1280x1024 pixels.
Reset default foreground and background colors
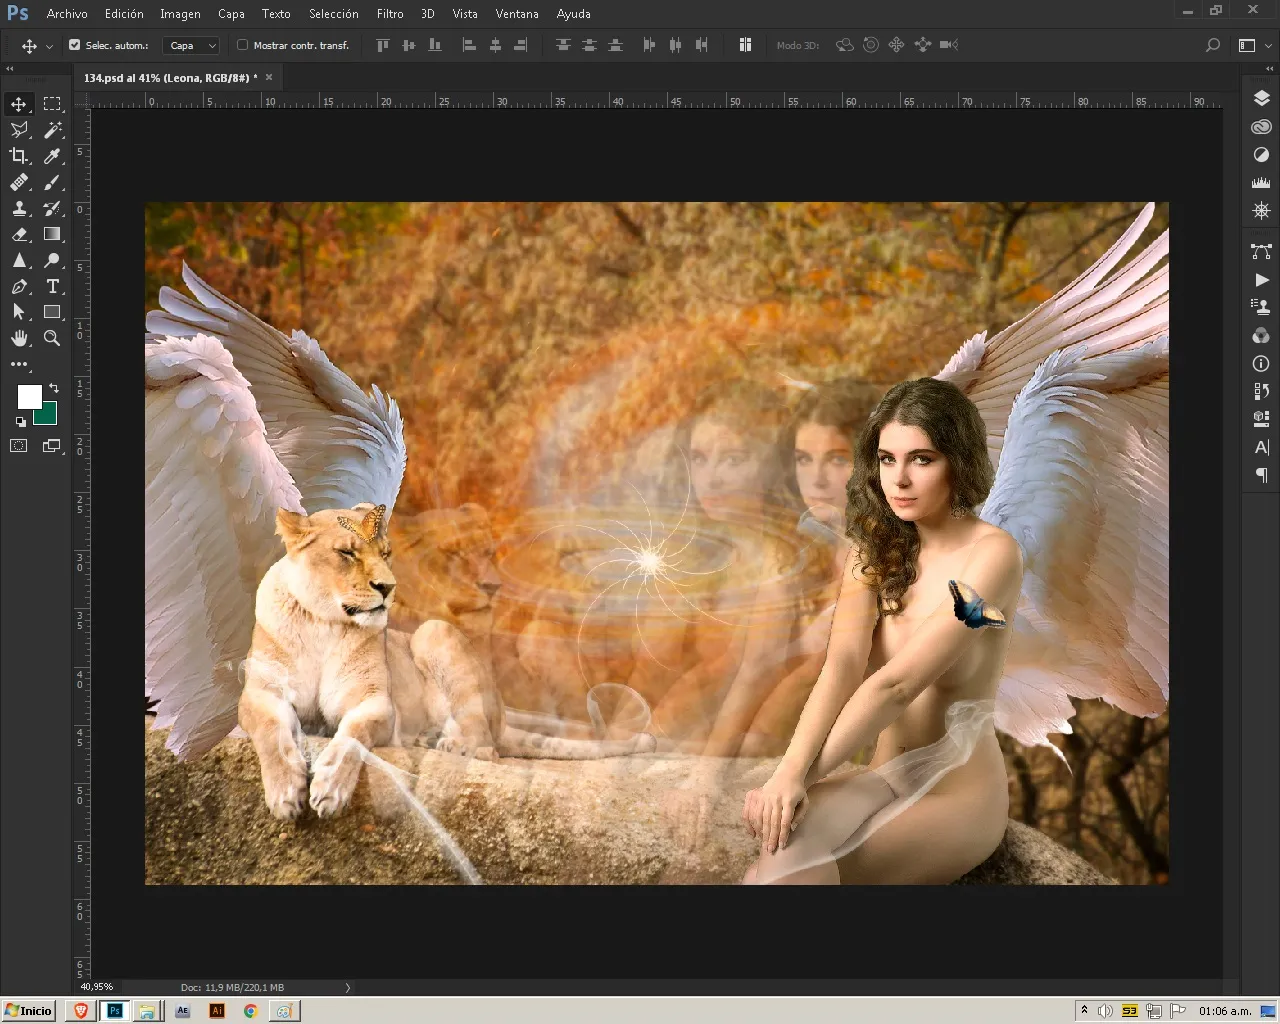21,422
